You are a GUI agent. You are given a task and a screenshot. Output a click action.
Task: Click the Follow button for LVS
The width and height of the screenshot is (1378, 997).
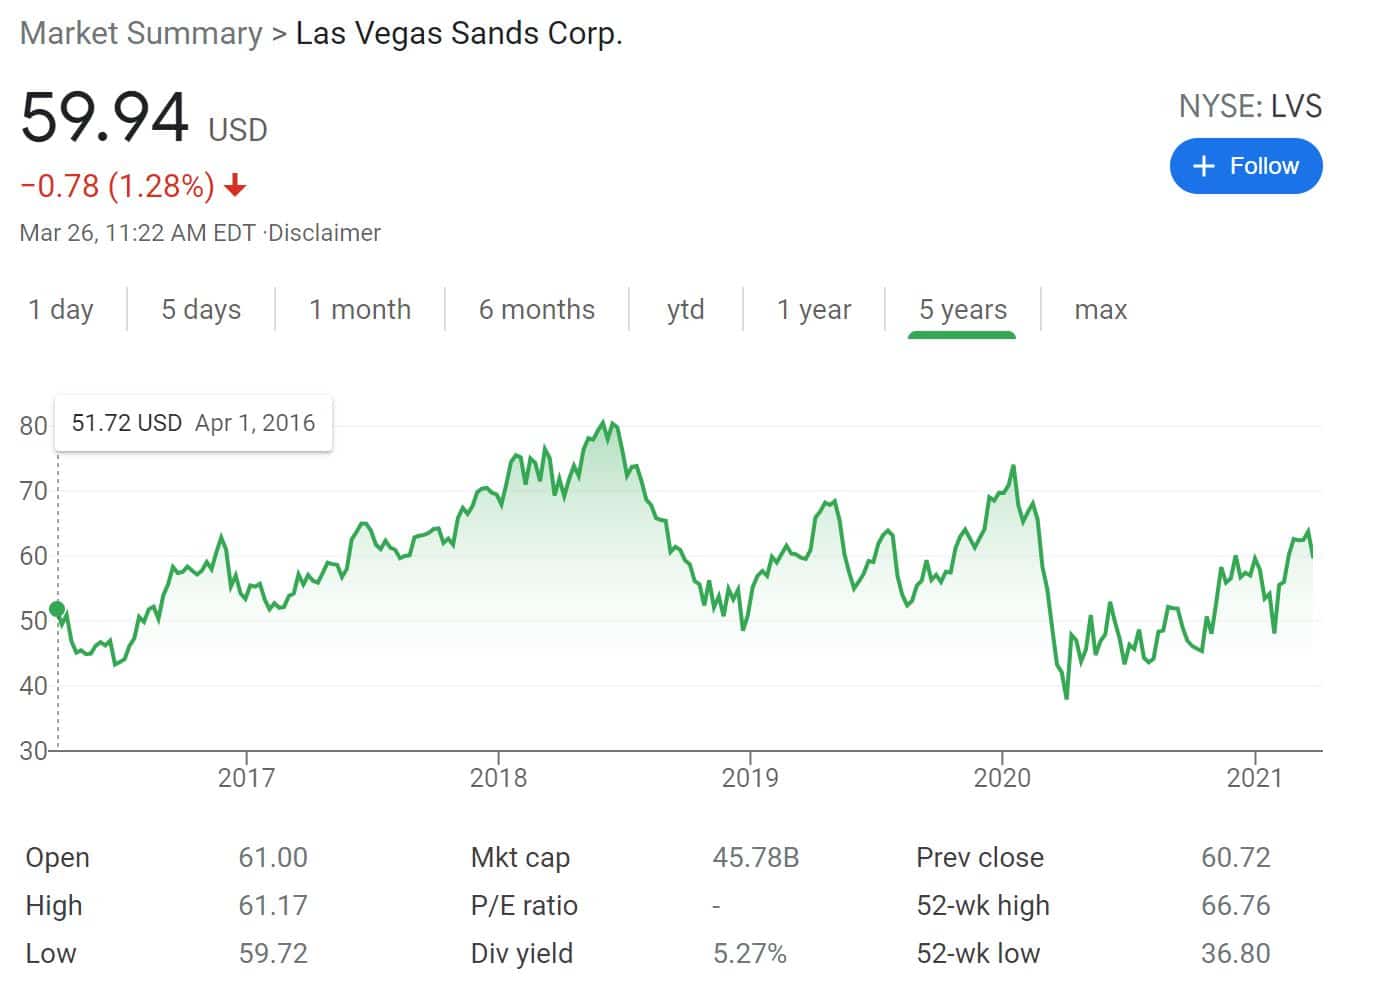(x=1246, y=166)
